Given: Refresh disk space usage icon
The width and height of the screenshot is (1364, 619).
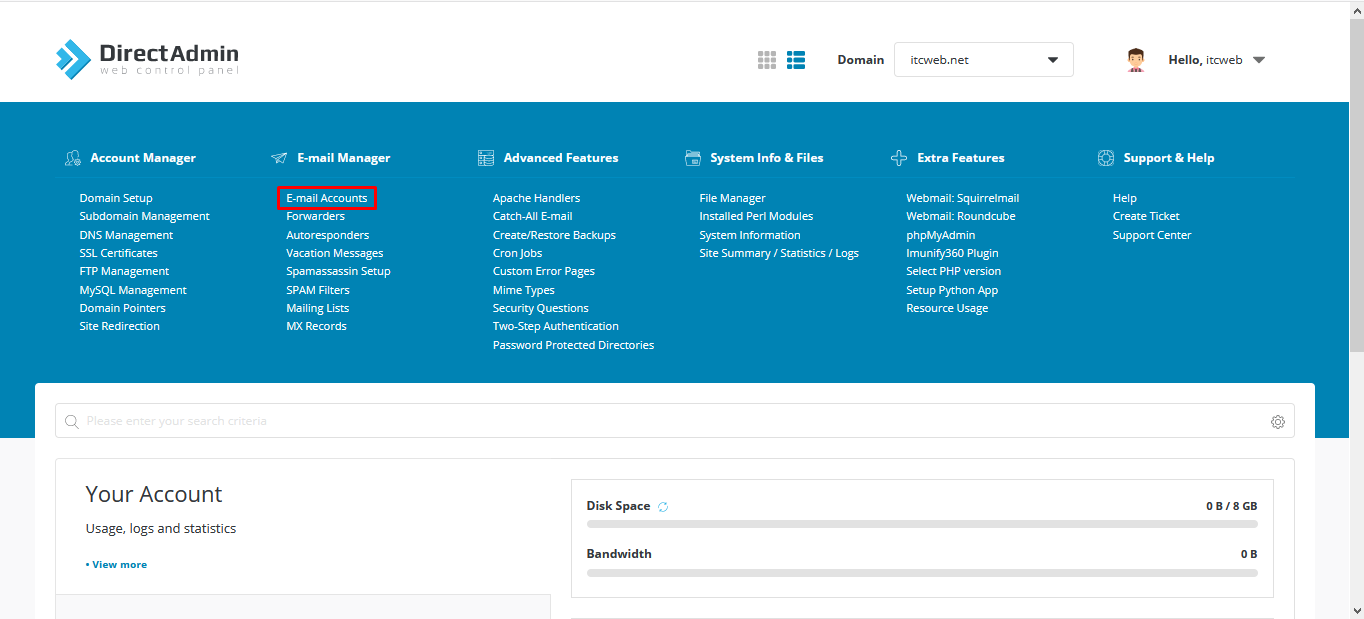Looking at the screenshot, I should [663, 507].
